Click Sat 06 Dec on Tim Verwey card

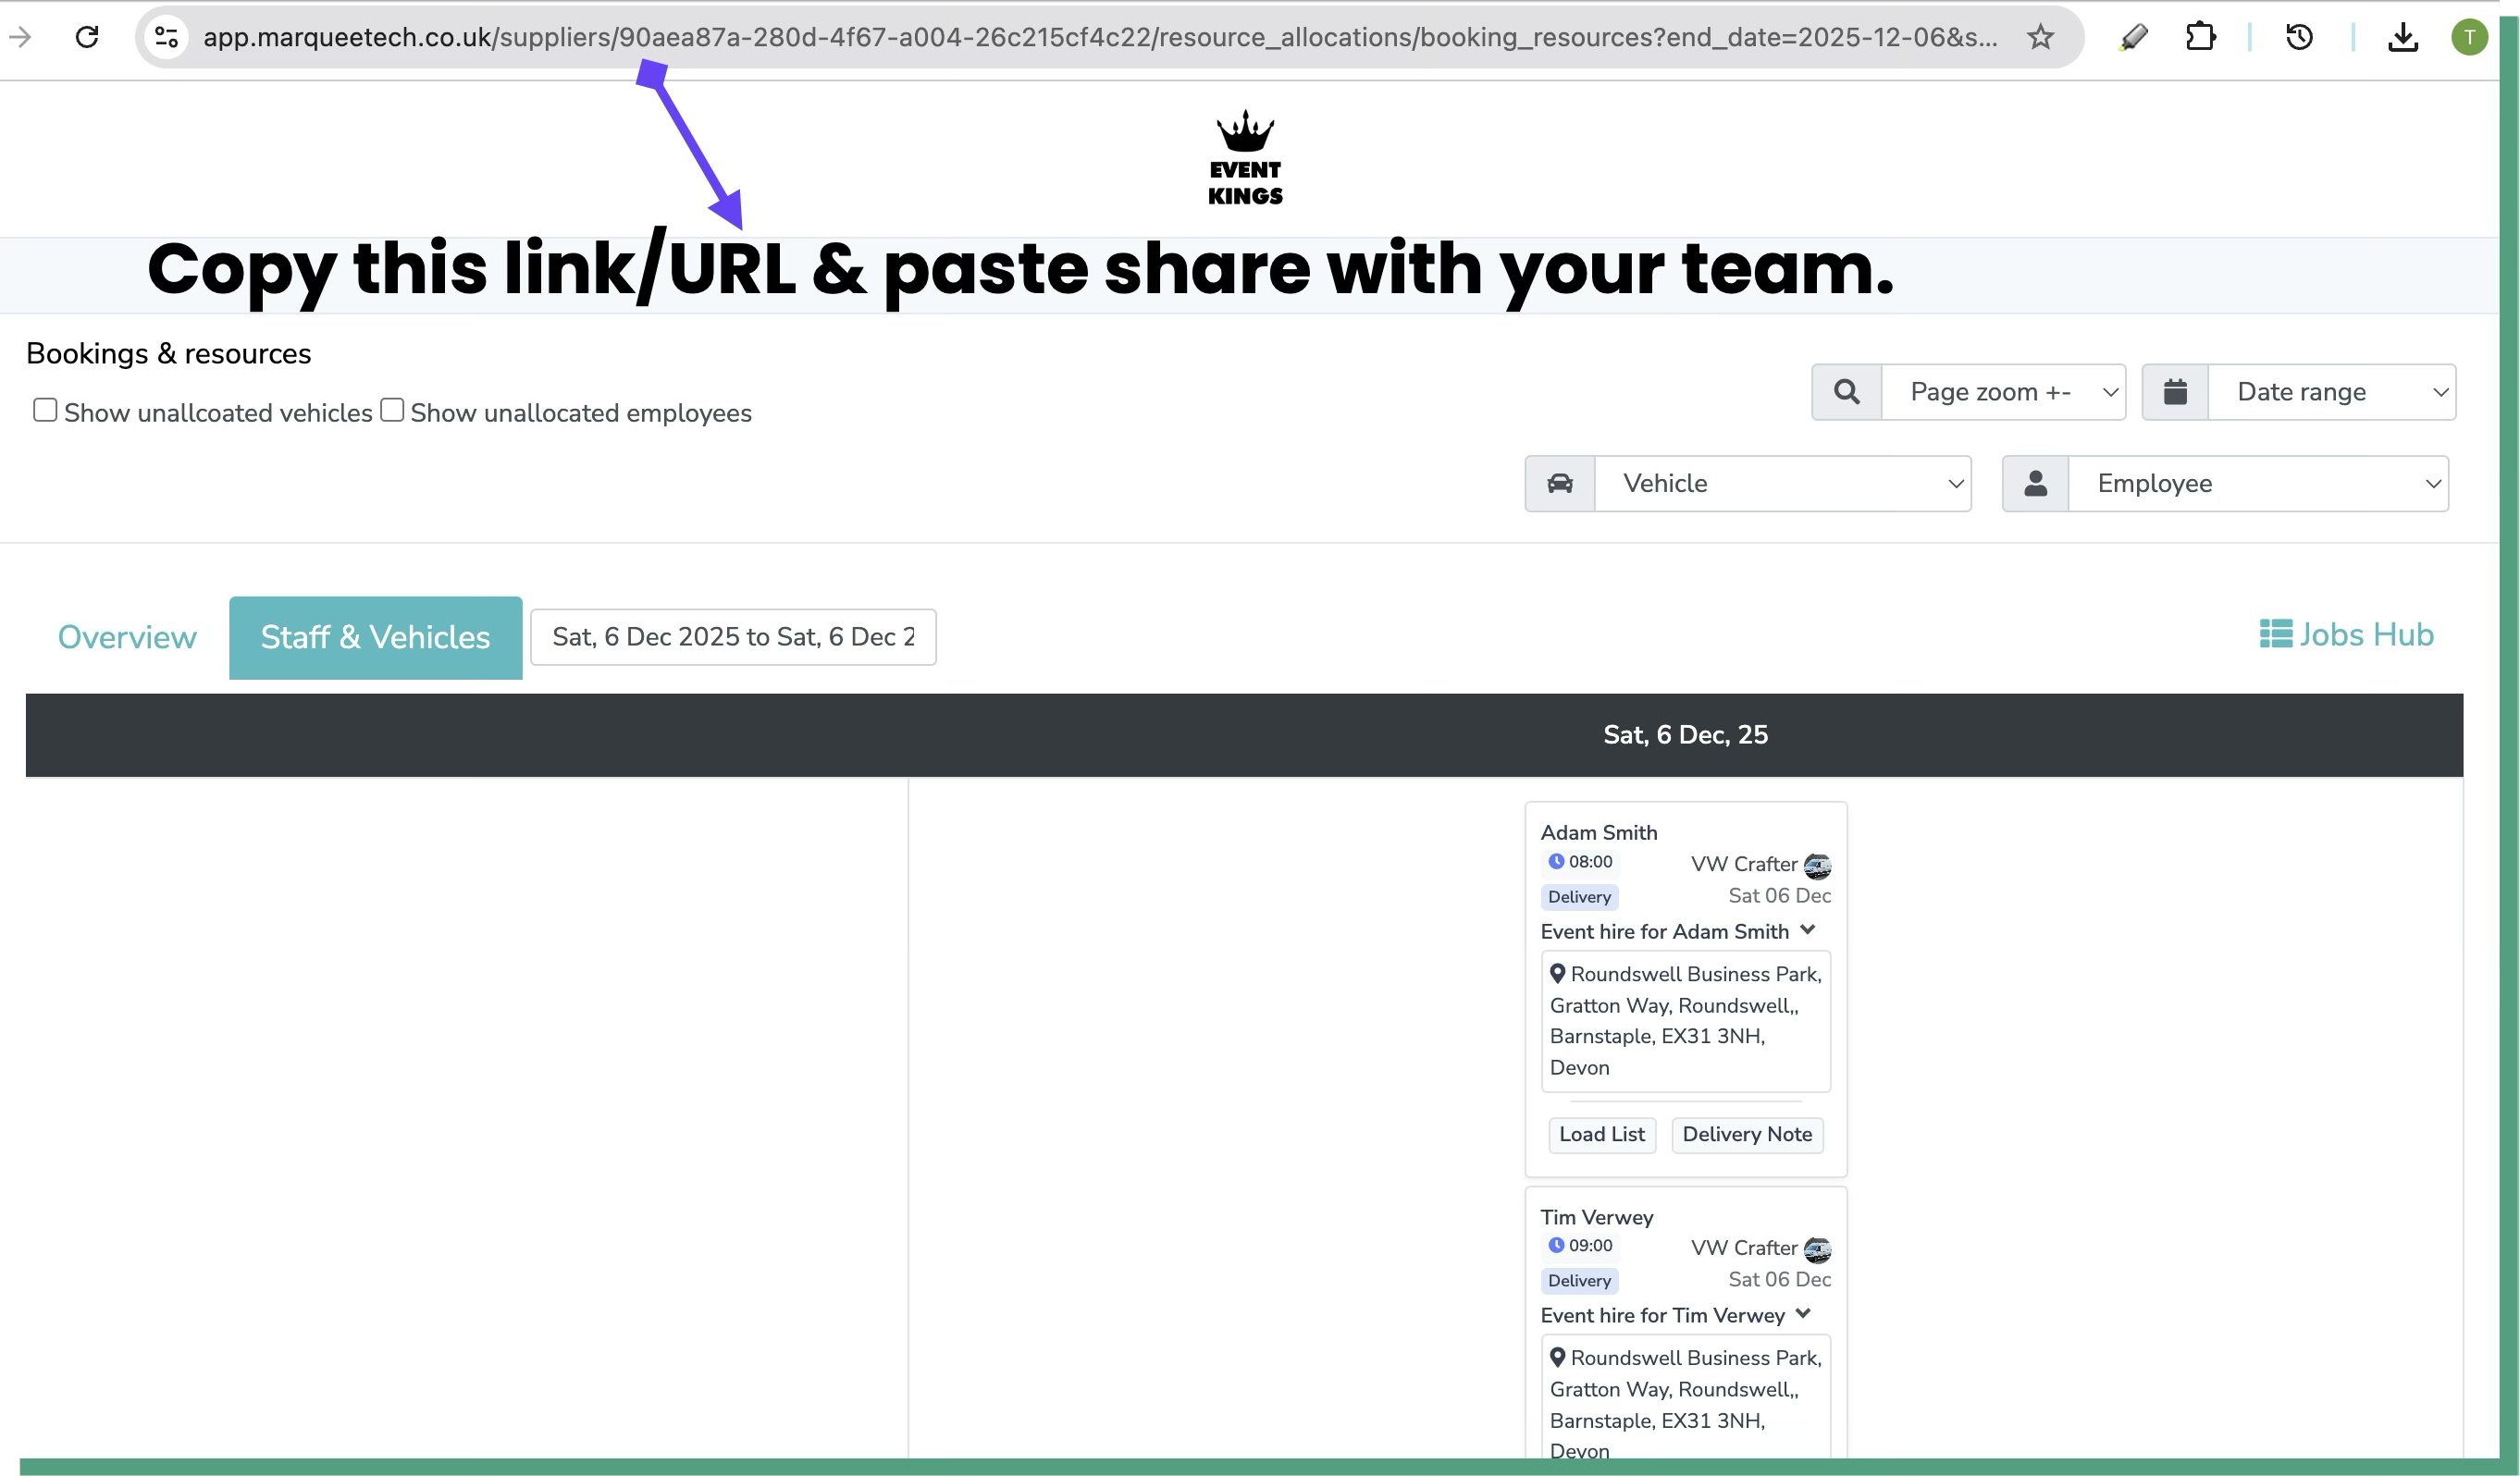[x=1779, y=1279]
